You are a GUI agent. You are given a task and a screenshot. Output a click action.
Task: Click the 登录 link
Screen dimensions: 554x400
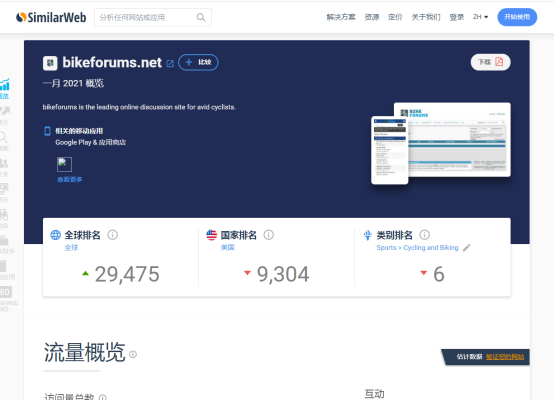(456, 17)
